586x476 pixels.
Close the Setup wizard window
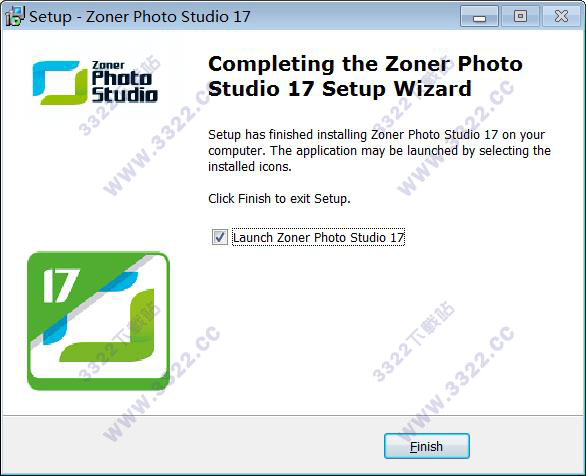[x=561, y=16]
